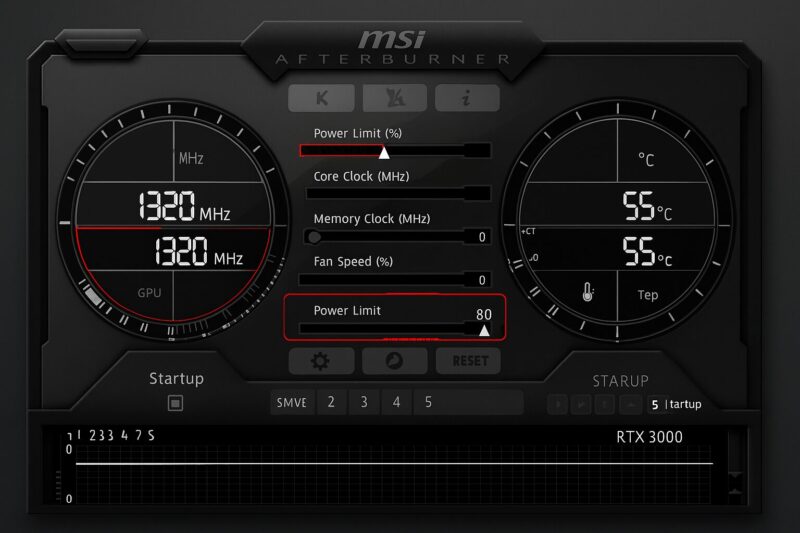
Task: Click the Kombustor flame icon button
Action: 394,97
